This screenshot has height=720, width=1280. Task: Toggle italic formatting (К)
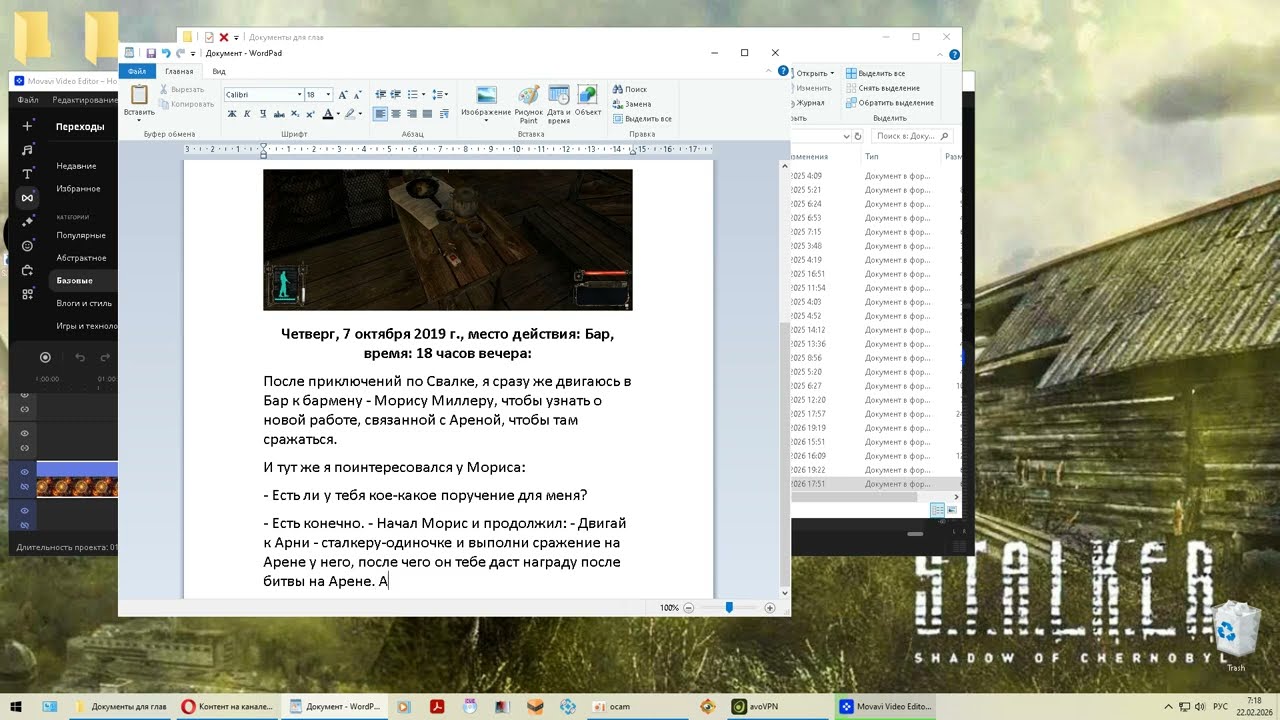(x=247, y=114)
